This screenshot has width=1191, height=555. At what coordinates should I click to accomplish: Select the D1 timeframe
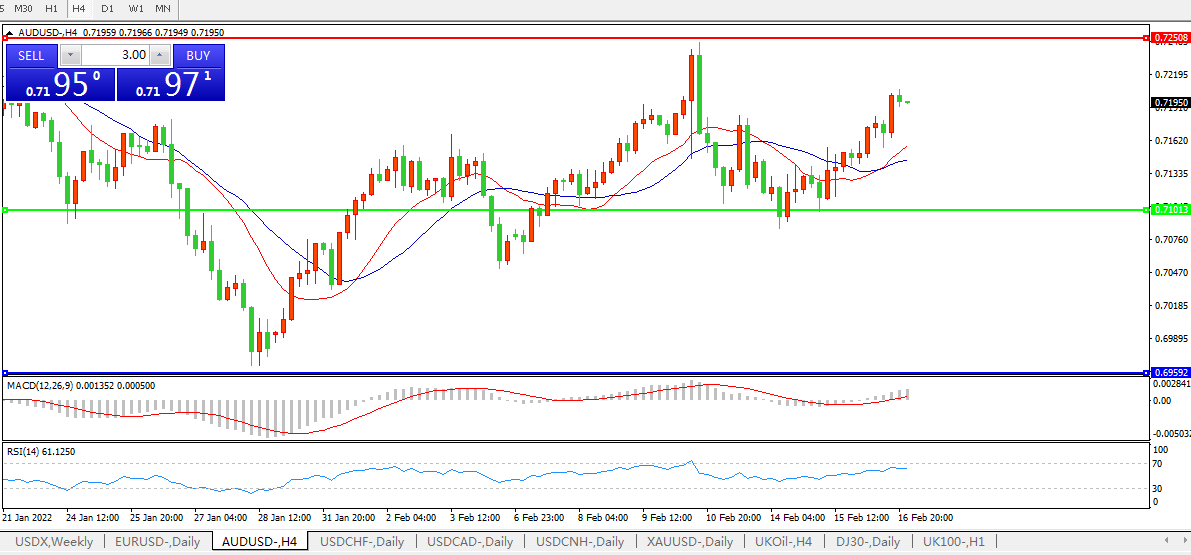click(108, 8)
